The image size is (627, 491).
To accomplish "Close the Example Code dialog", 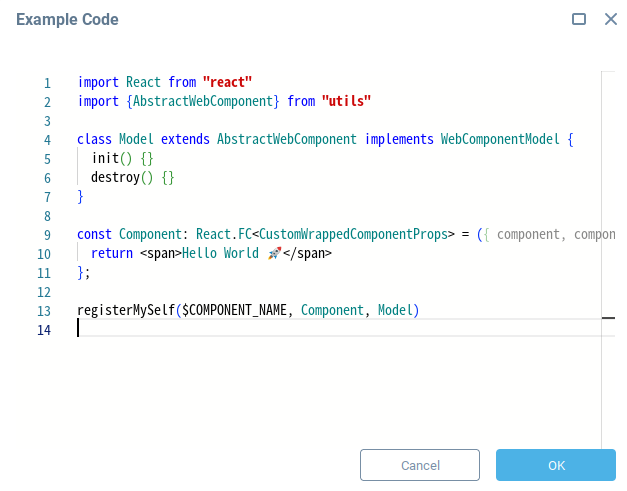I will (610, 19).
